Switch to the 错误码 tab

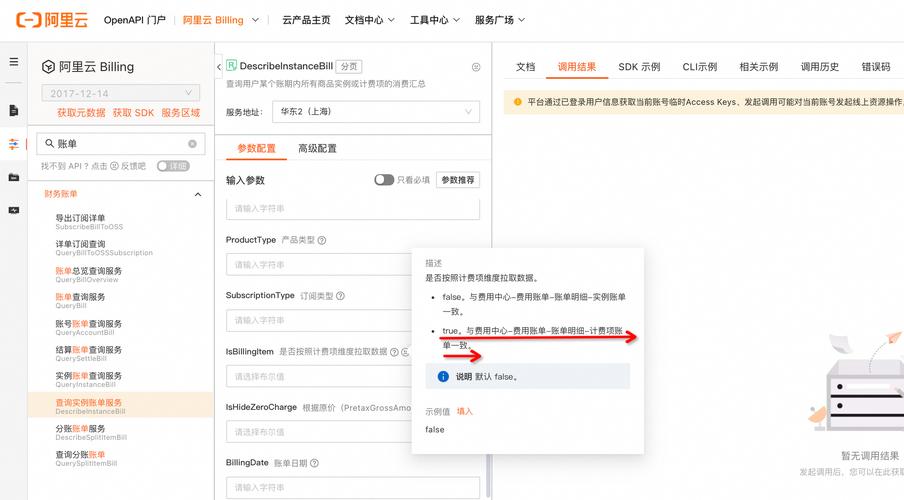(876, 67)
